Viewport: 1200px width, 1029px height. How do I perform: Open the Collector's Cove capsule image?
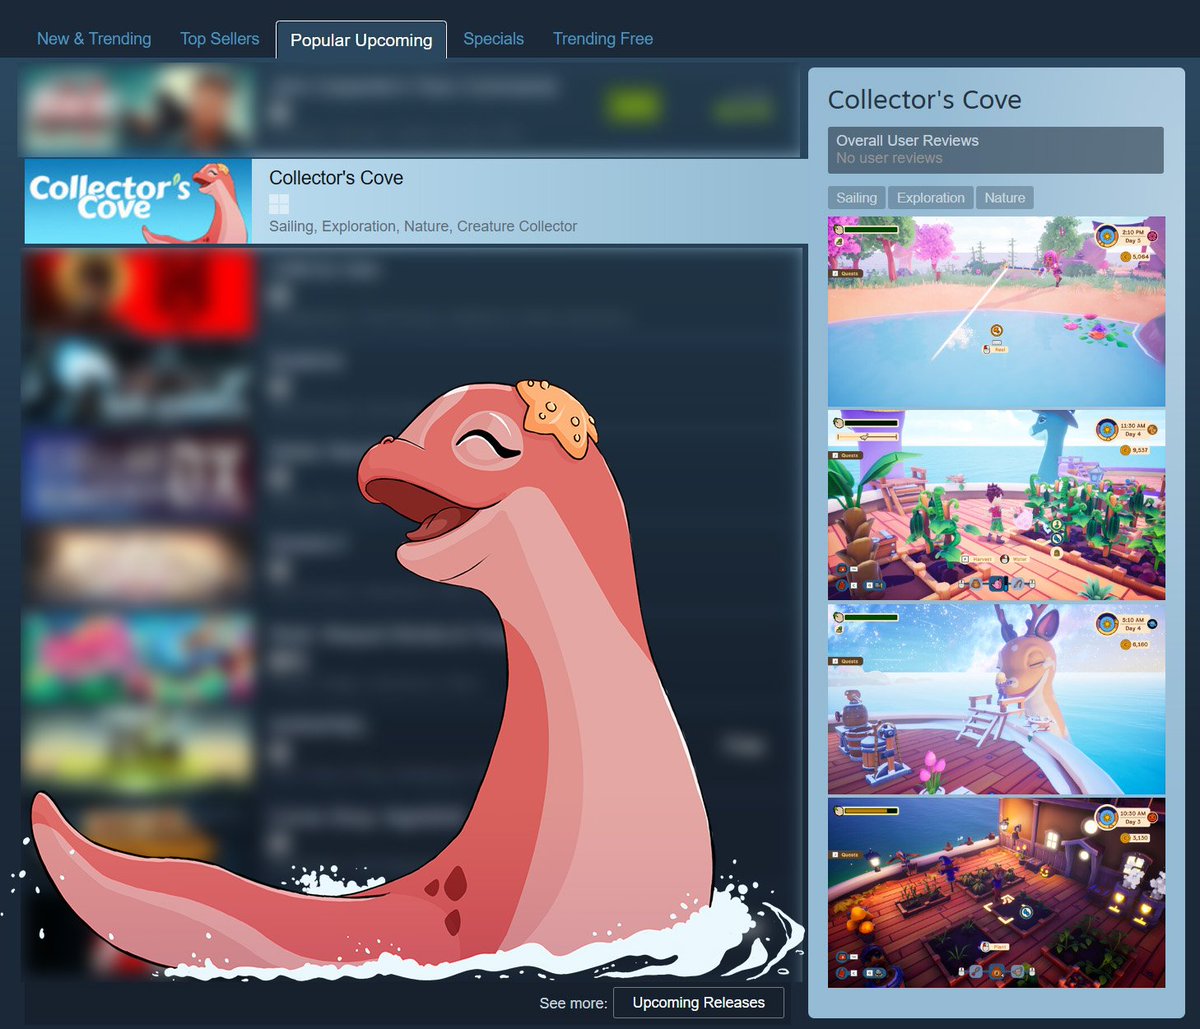[x=138, y=201]
